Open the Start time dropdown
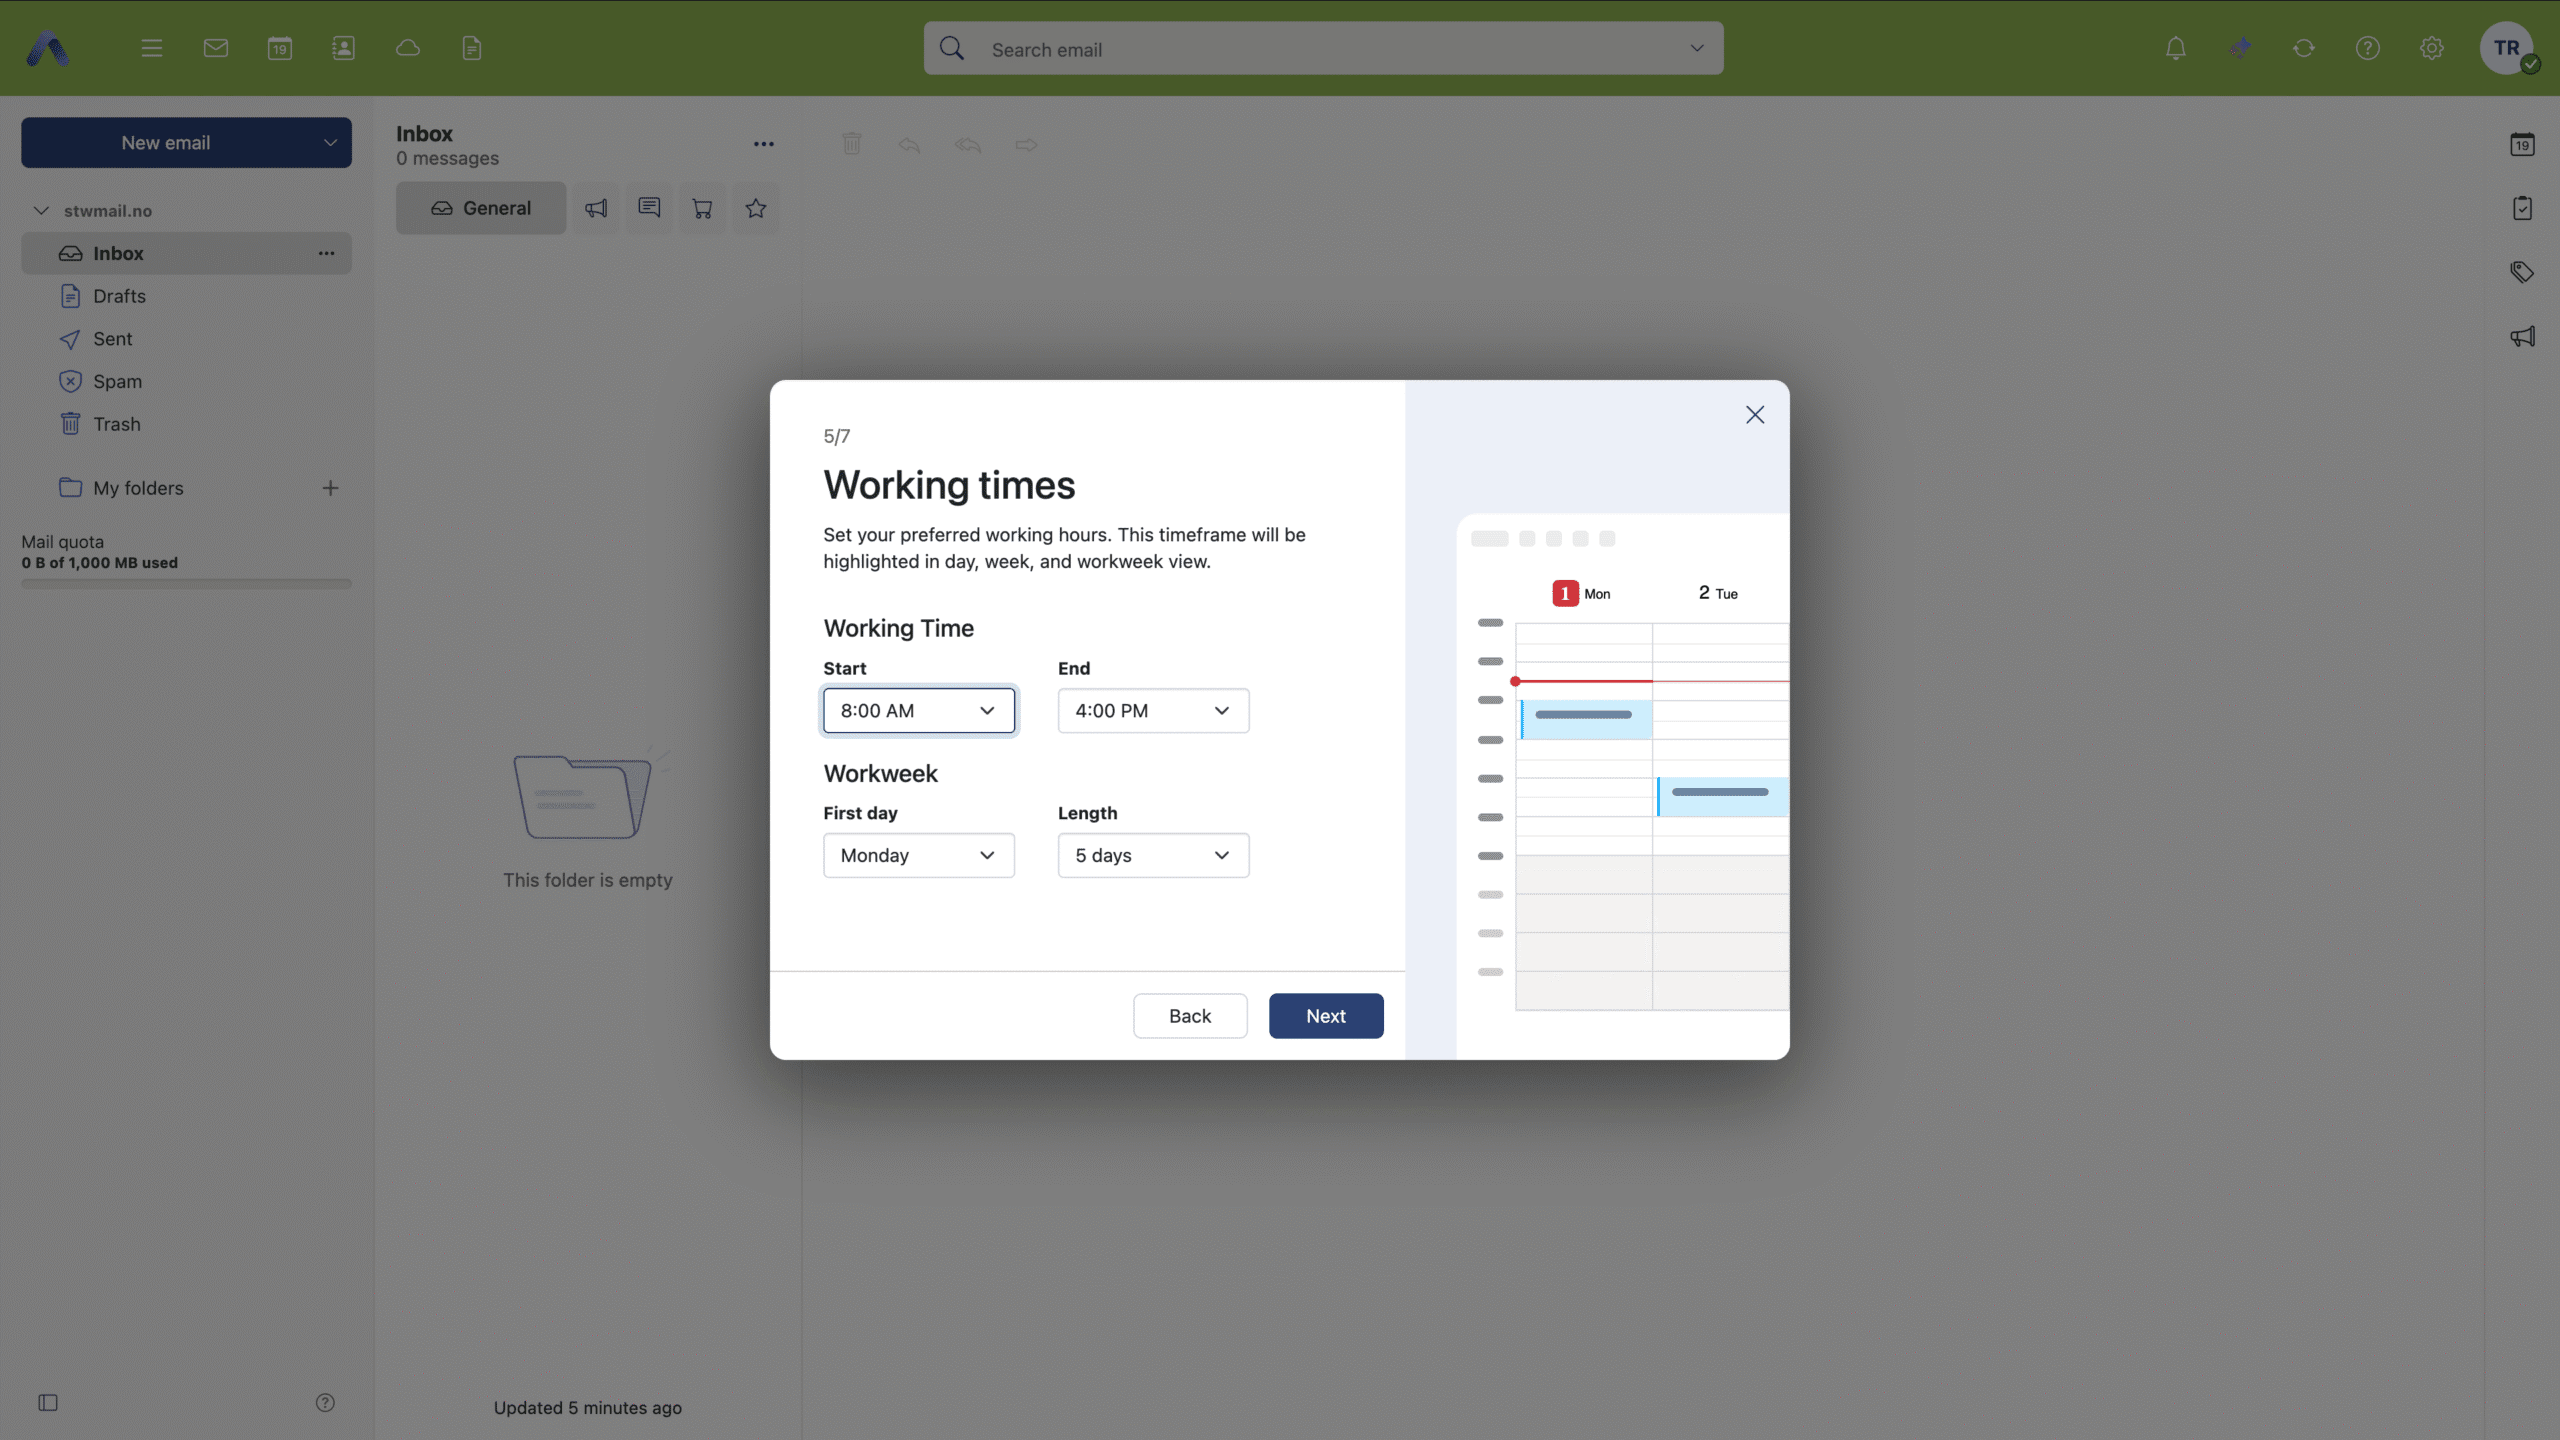 click(918, 710)
